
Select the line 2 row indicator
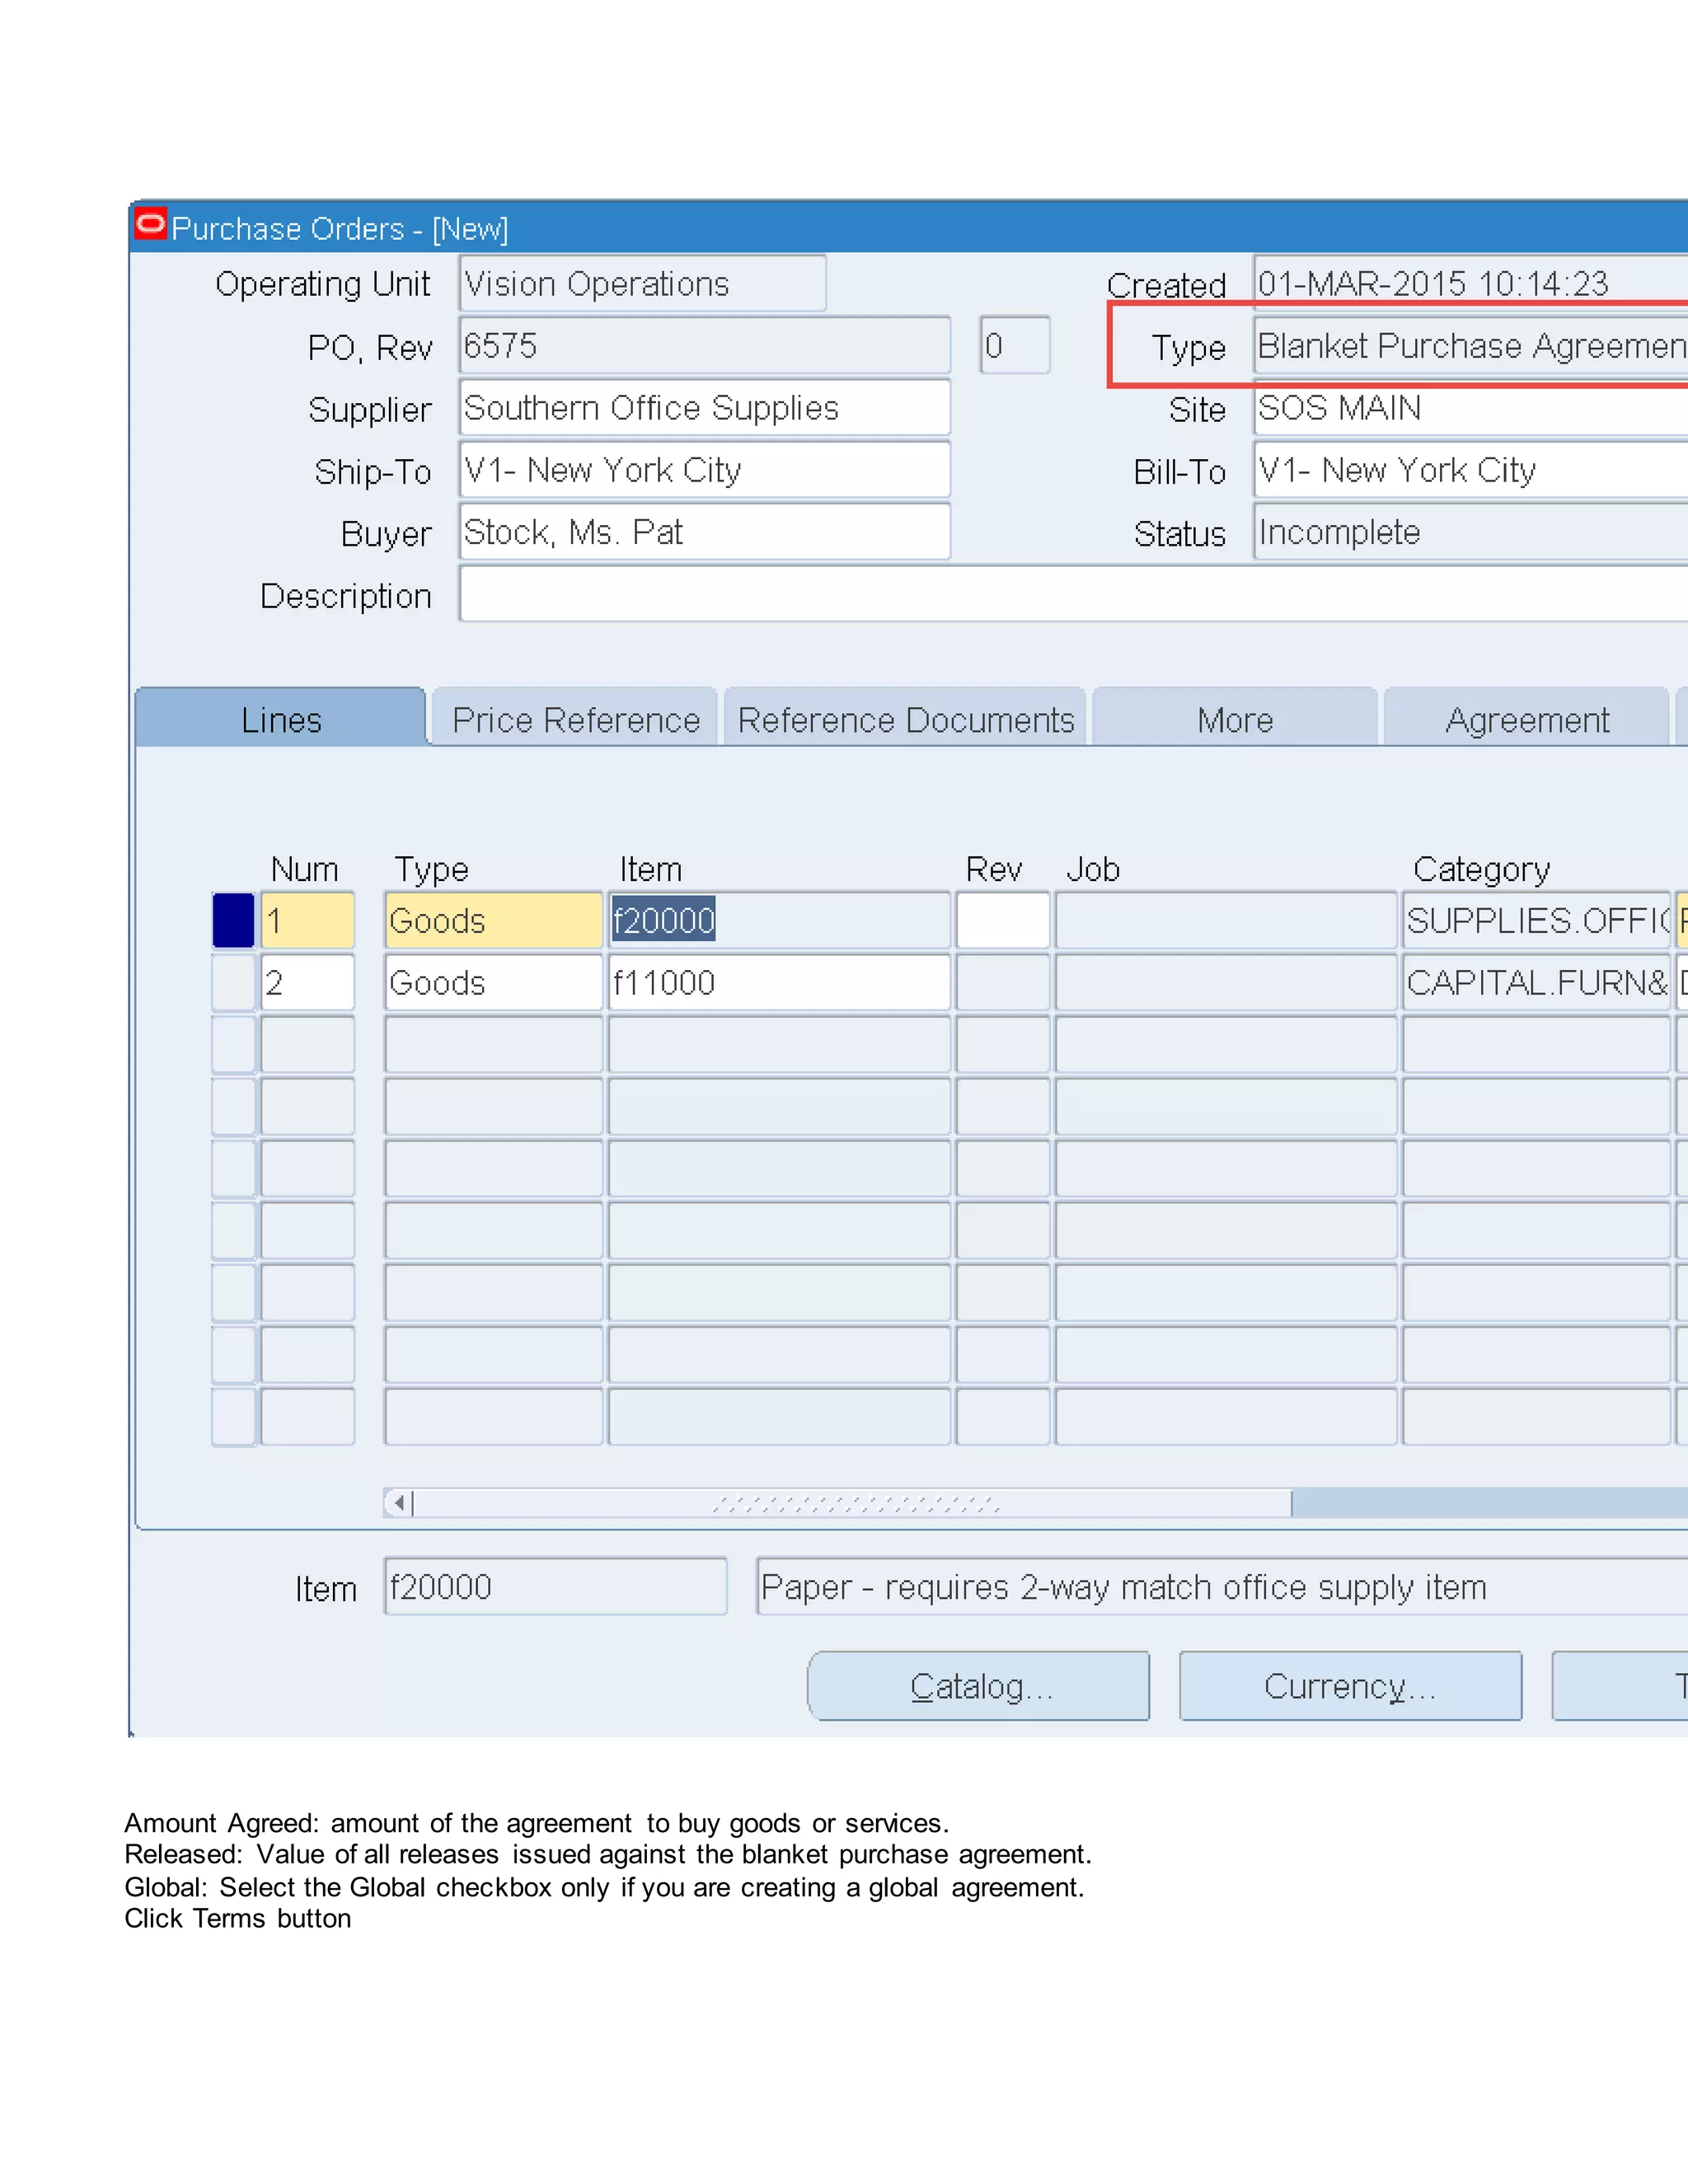pos(233,982)
